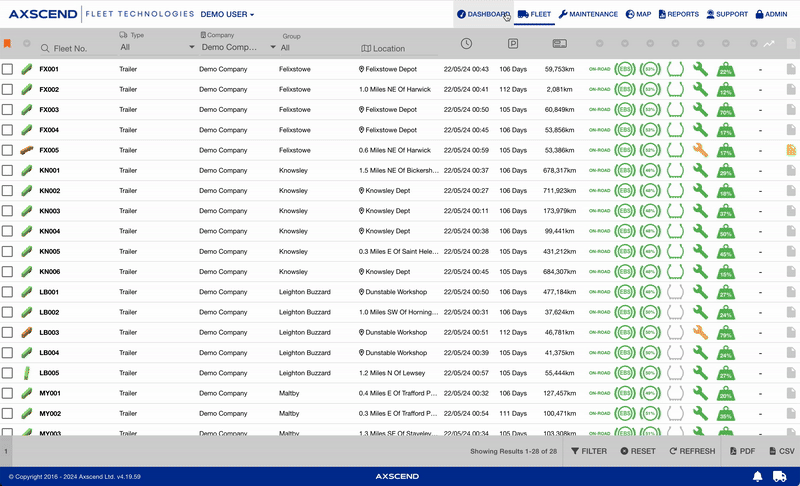Click the tyre pressure icon for FX003

pyautogui.click(x=675, y=110)
